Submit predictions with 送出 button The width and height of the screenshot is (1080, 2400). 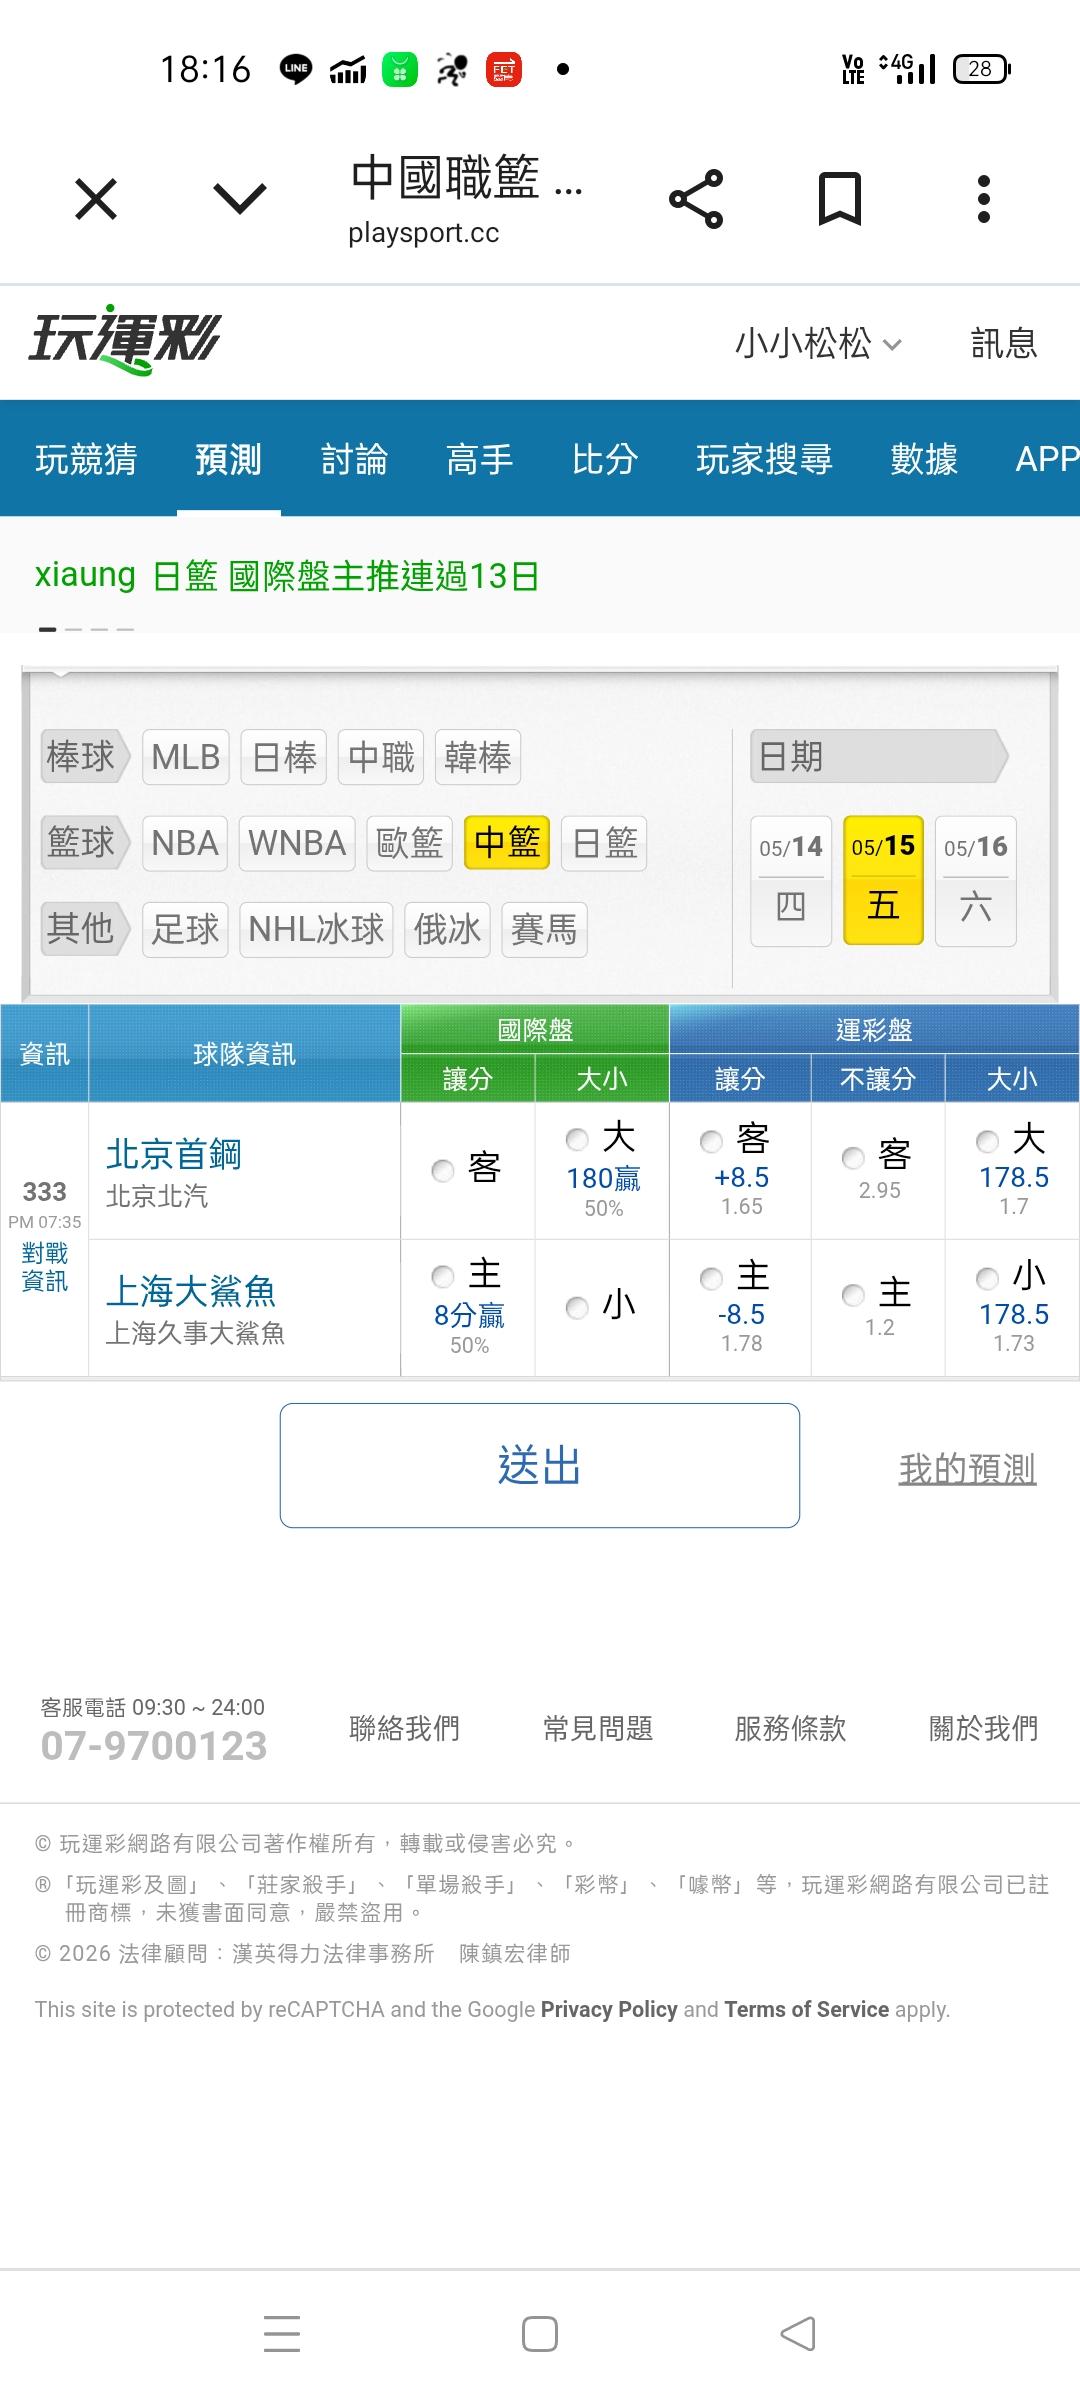[x=540, y=1465]
